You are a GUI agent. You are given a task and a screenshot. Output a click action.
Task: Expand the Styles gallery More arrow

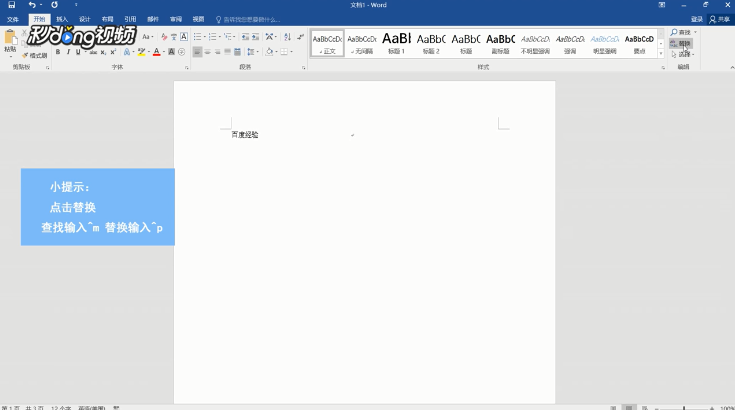[661, 54]
